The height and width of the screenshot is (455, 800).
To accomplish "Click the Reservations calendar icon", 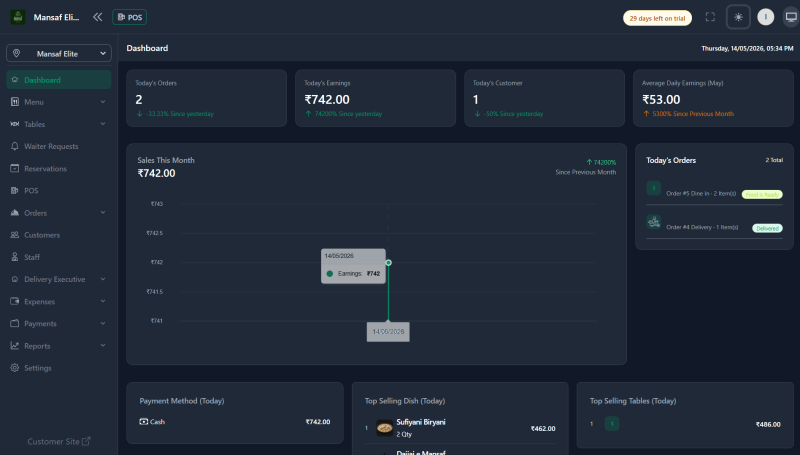I will click(15, 168).
